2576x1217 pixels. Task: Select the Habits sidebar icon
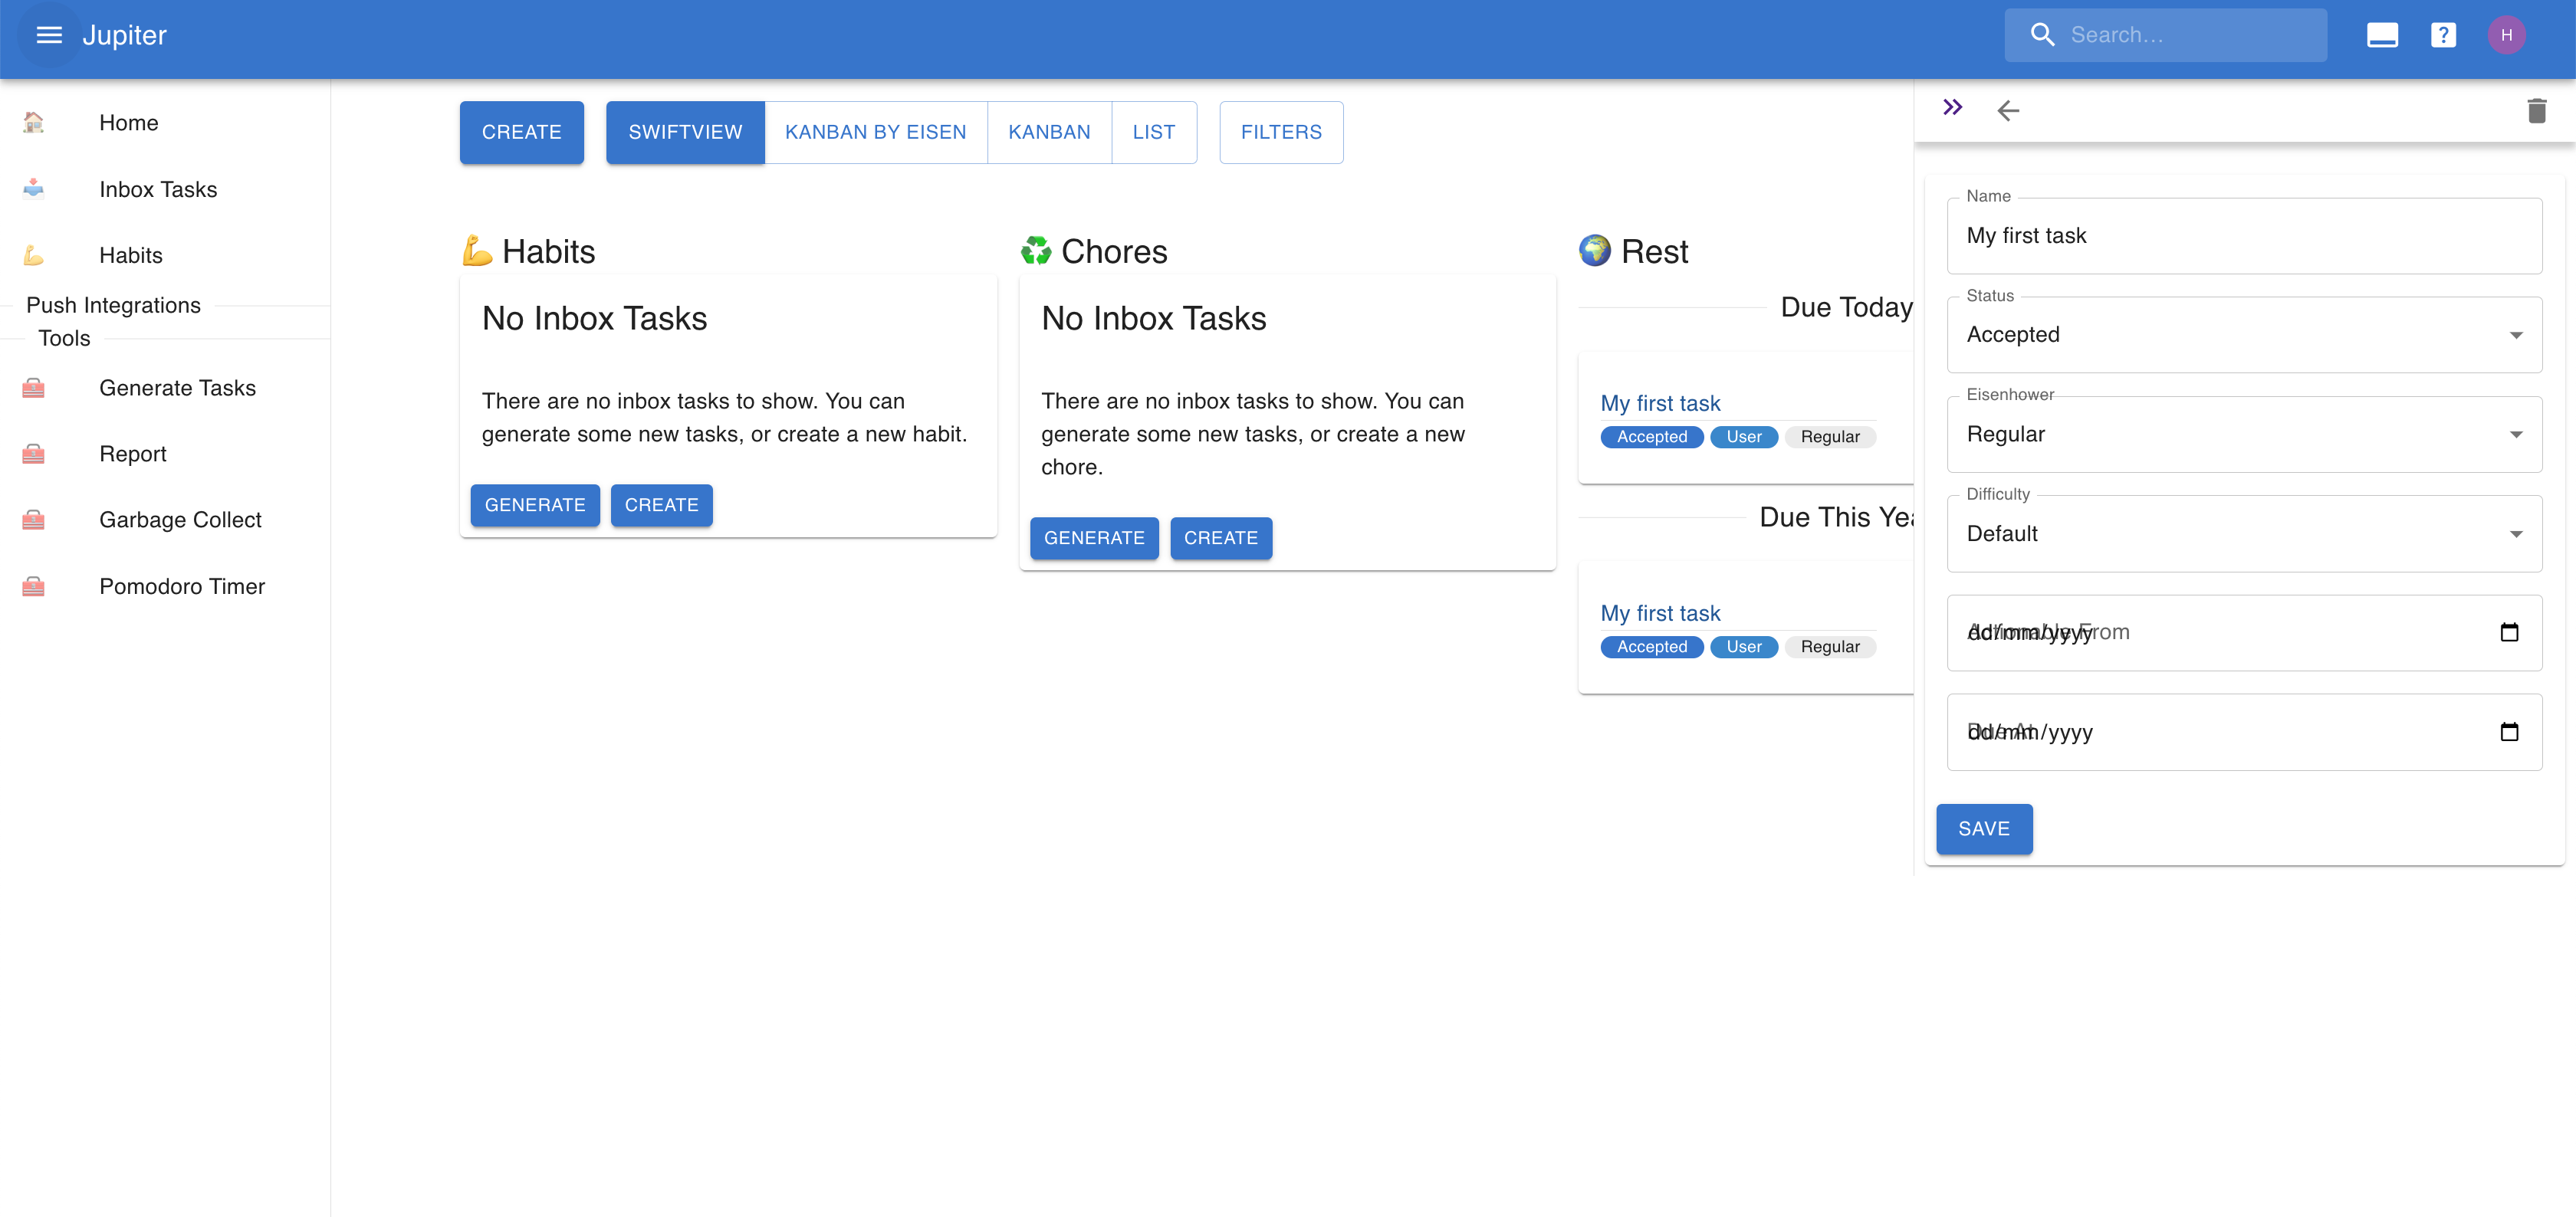pyautogui.click(x=33, y=255)
